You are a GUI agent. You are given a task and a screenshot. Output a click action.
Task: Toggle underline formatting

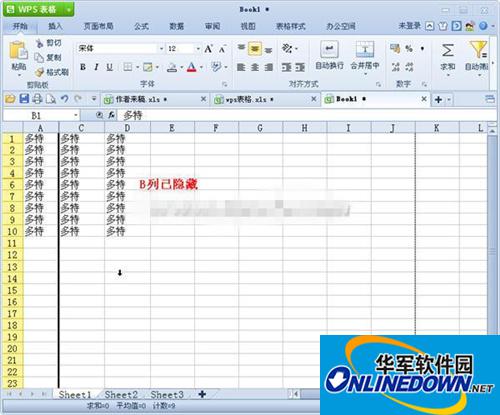(110, 67)
